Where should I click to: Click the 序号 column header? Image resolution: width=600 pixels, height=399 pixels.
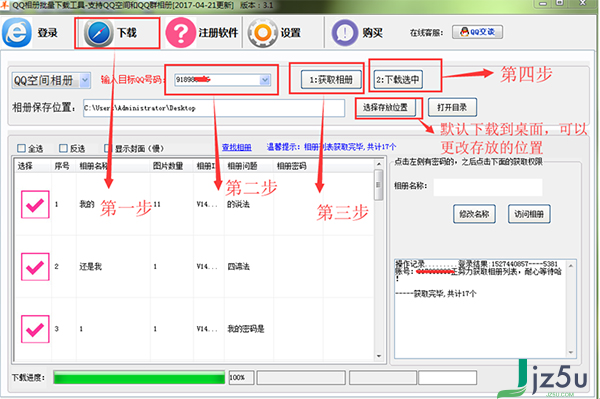coord(62,166)
